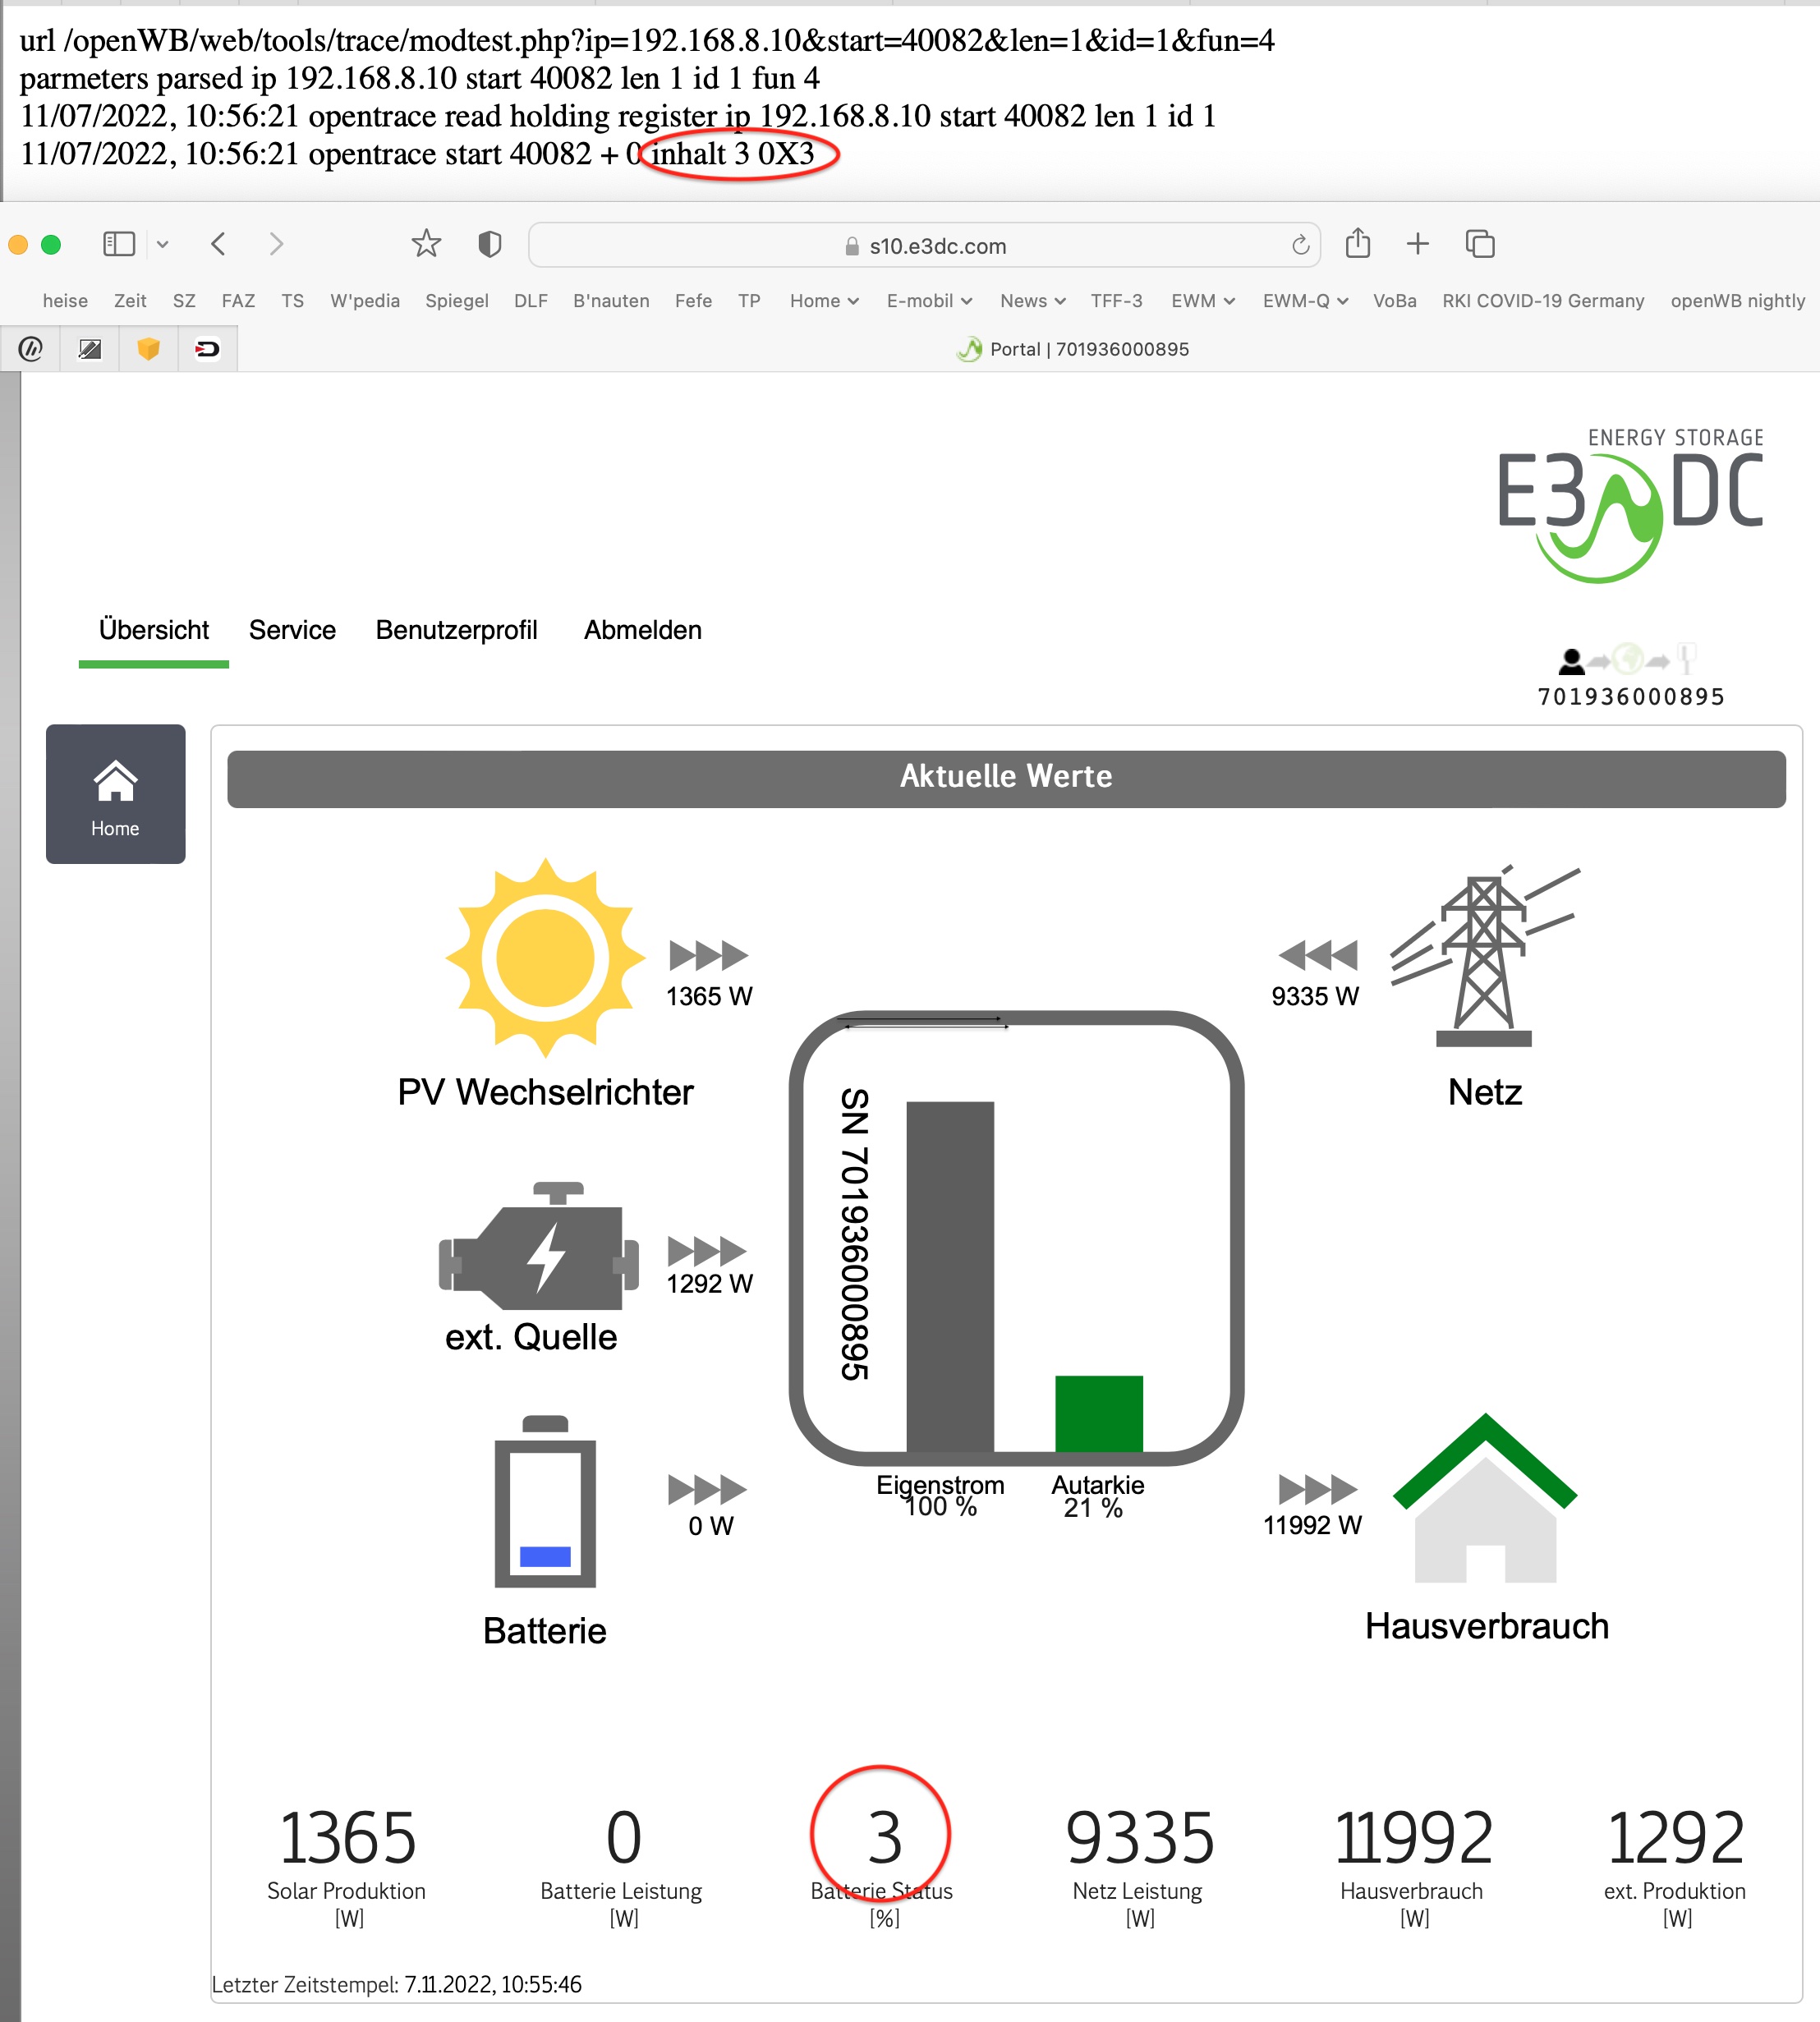Click the PV Wechselrichter sun icon
Image resolution: width=1820 pixels, height=2022 pixels.
[x=545, y=957]
